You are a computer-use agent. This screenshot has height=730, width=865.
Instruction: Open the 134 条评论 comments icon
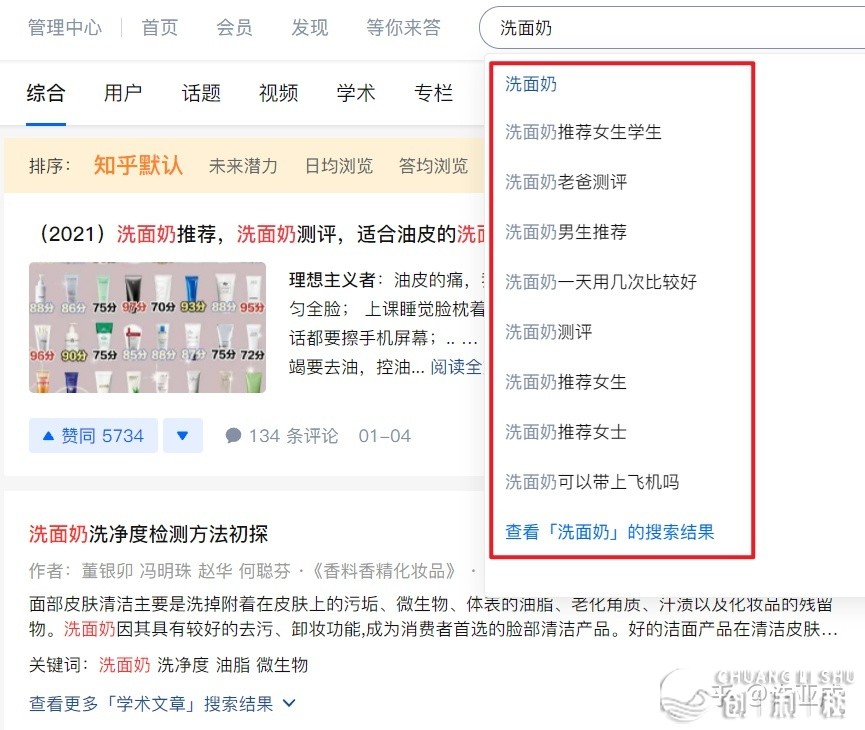(233, 436)
